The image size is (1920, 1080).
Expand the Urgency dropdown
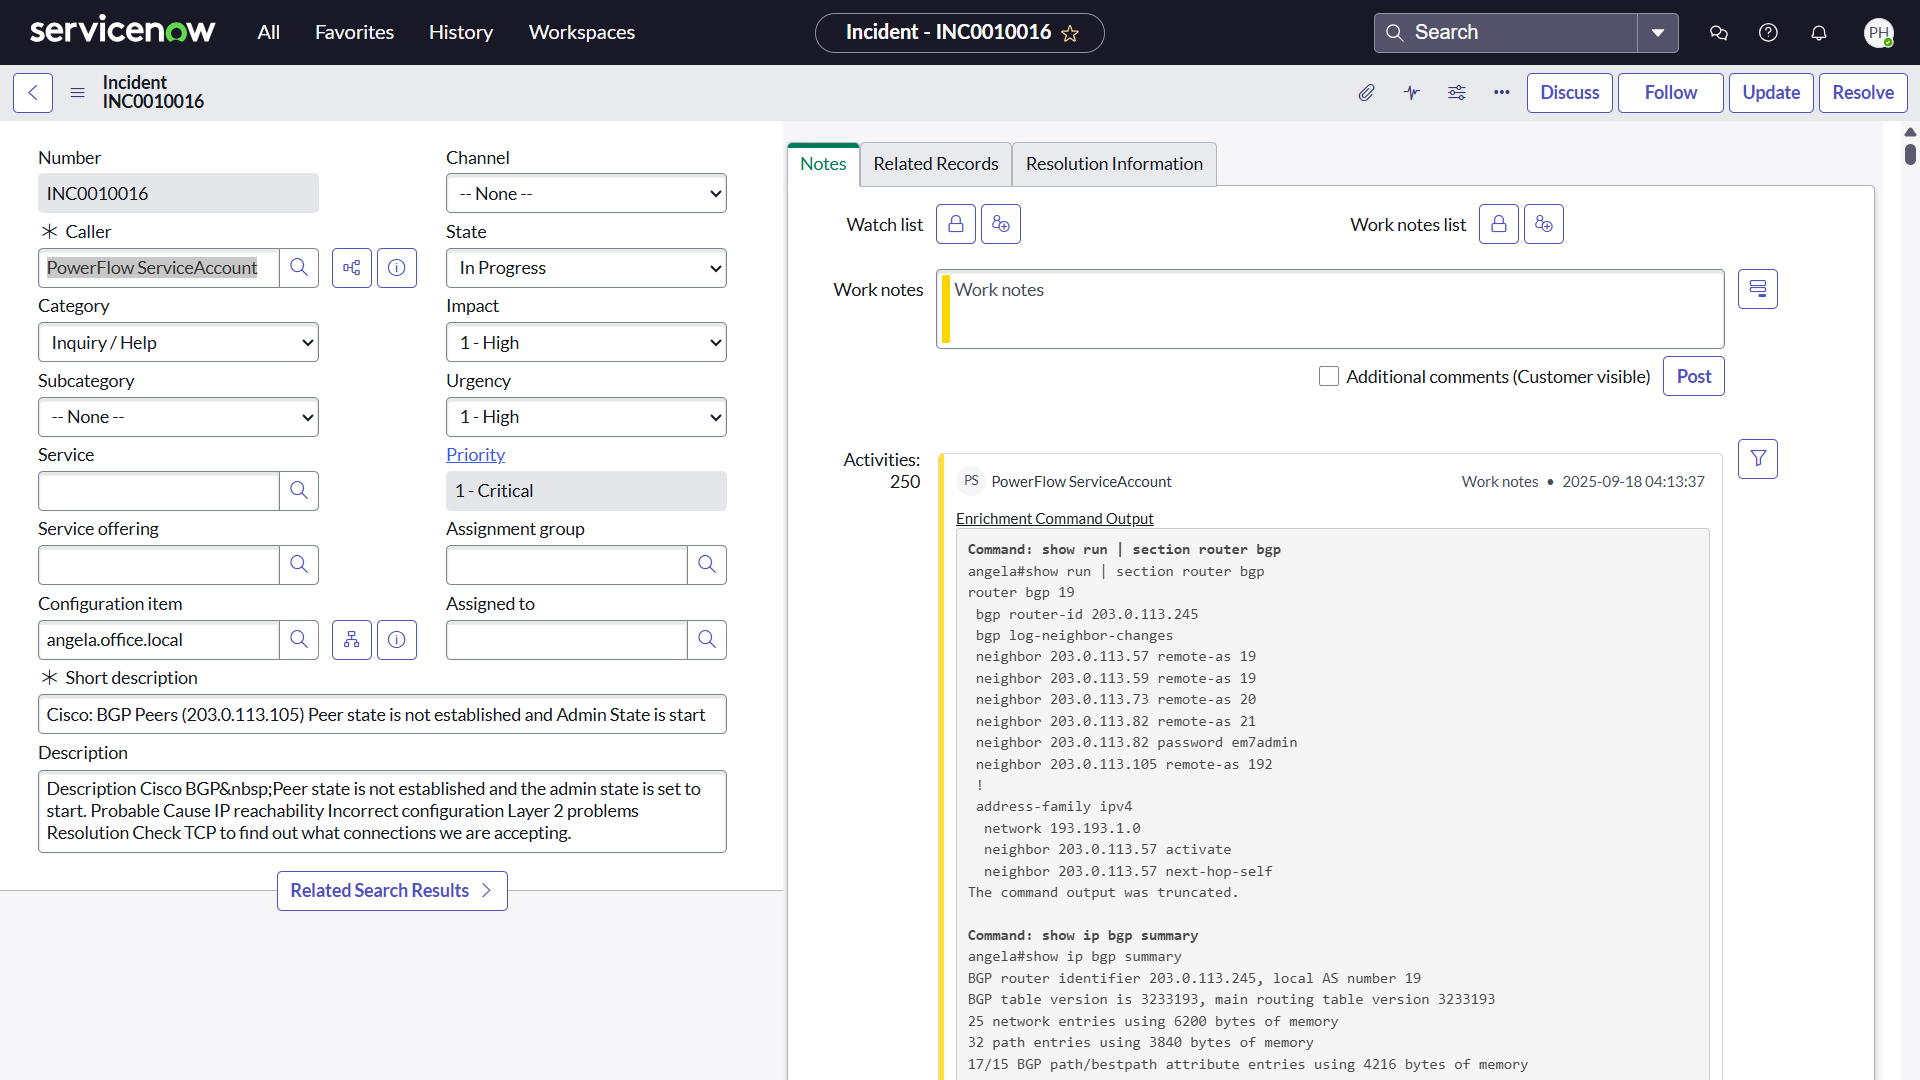[x=586, y=417]
